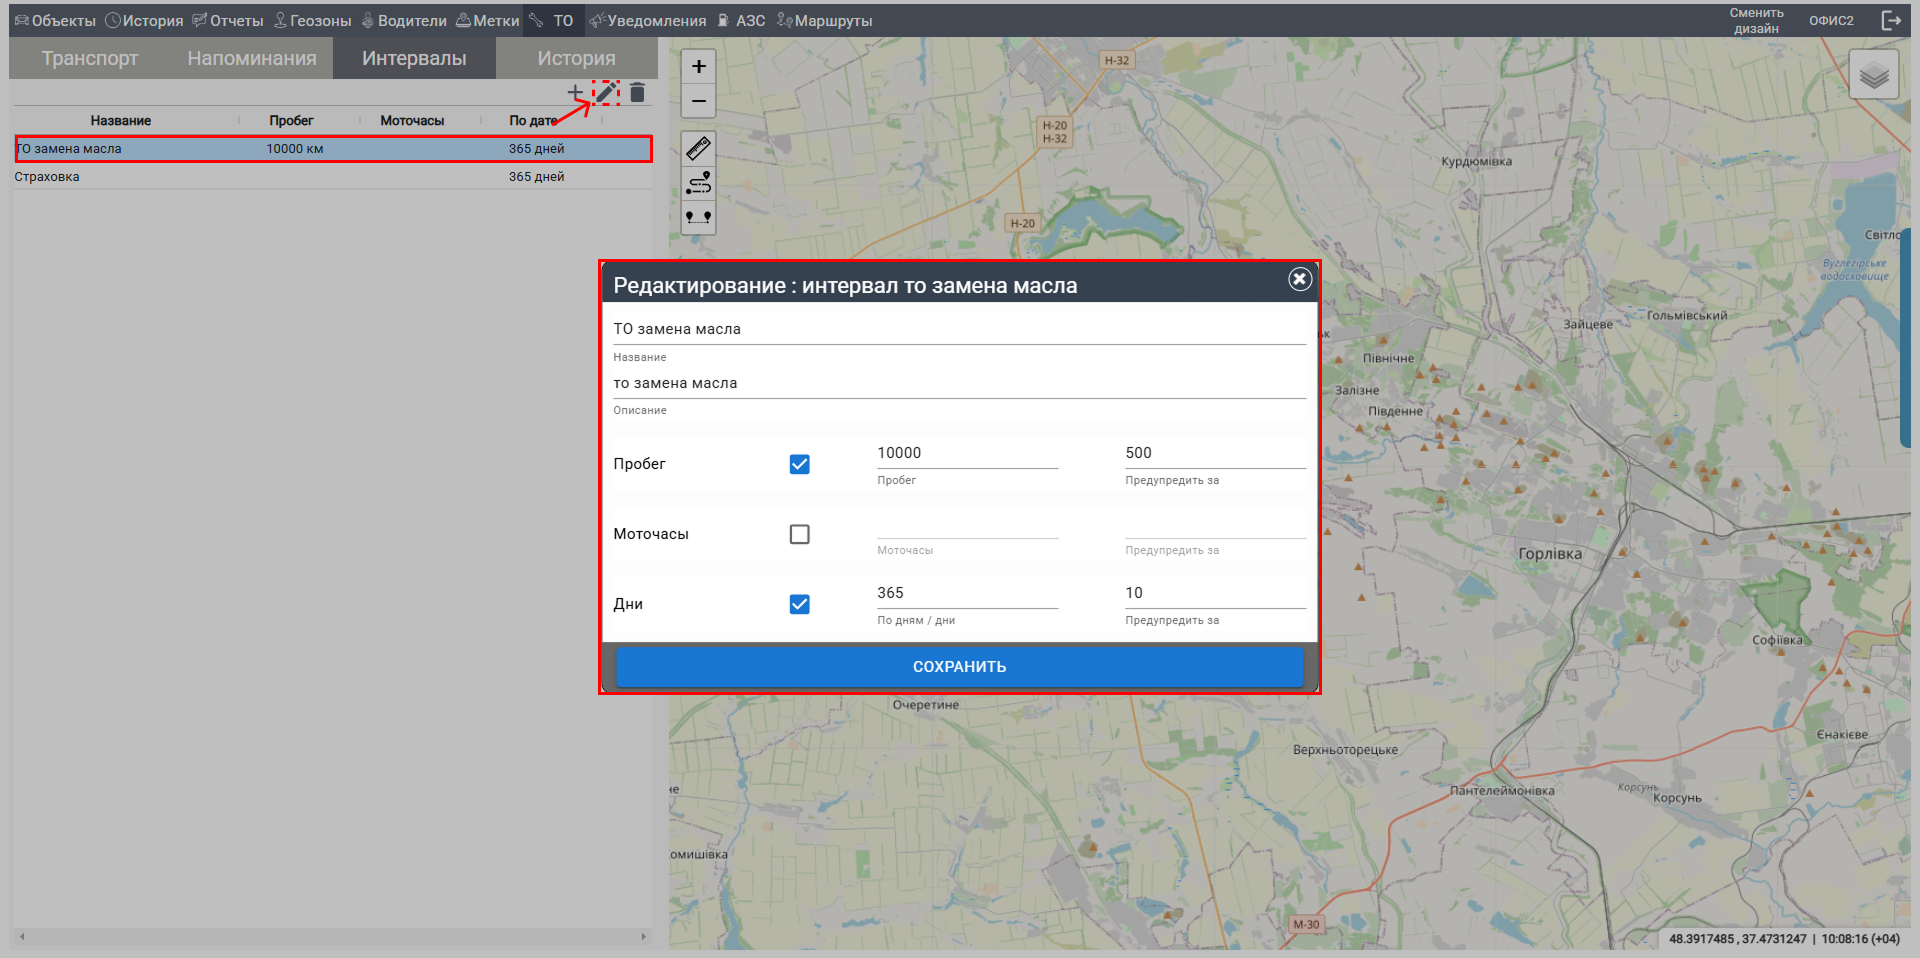Close the interval editing dialog
The height and width of the screenshot is (958, 1920).
tap(1299, 279)
